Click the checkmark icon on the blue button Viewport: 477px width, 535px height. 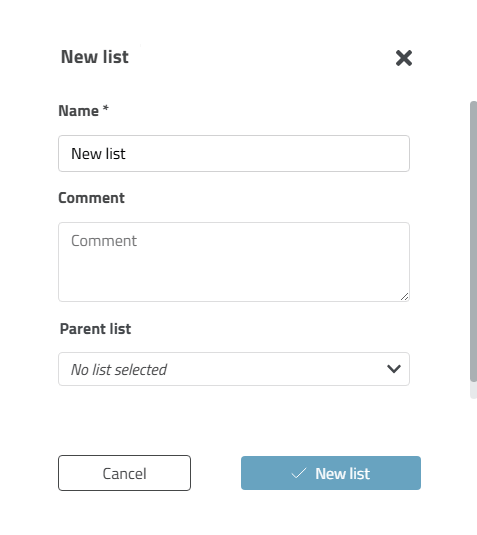pos(299,473)
